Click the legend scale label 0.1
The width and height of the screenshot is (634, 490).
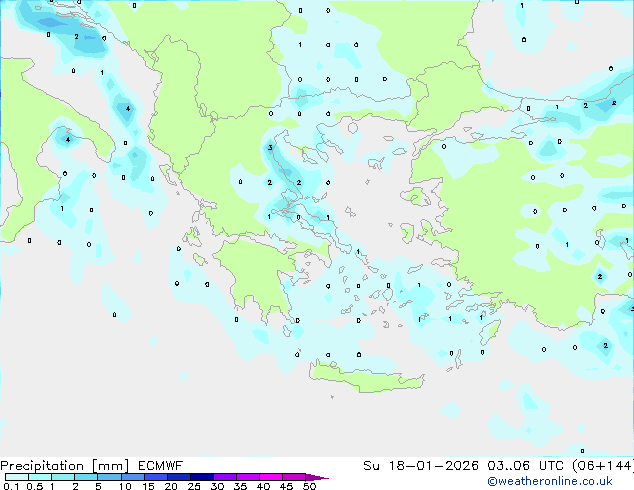[x=11, y=486]
